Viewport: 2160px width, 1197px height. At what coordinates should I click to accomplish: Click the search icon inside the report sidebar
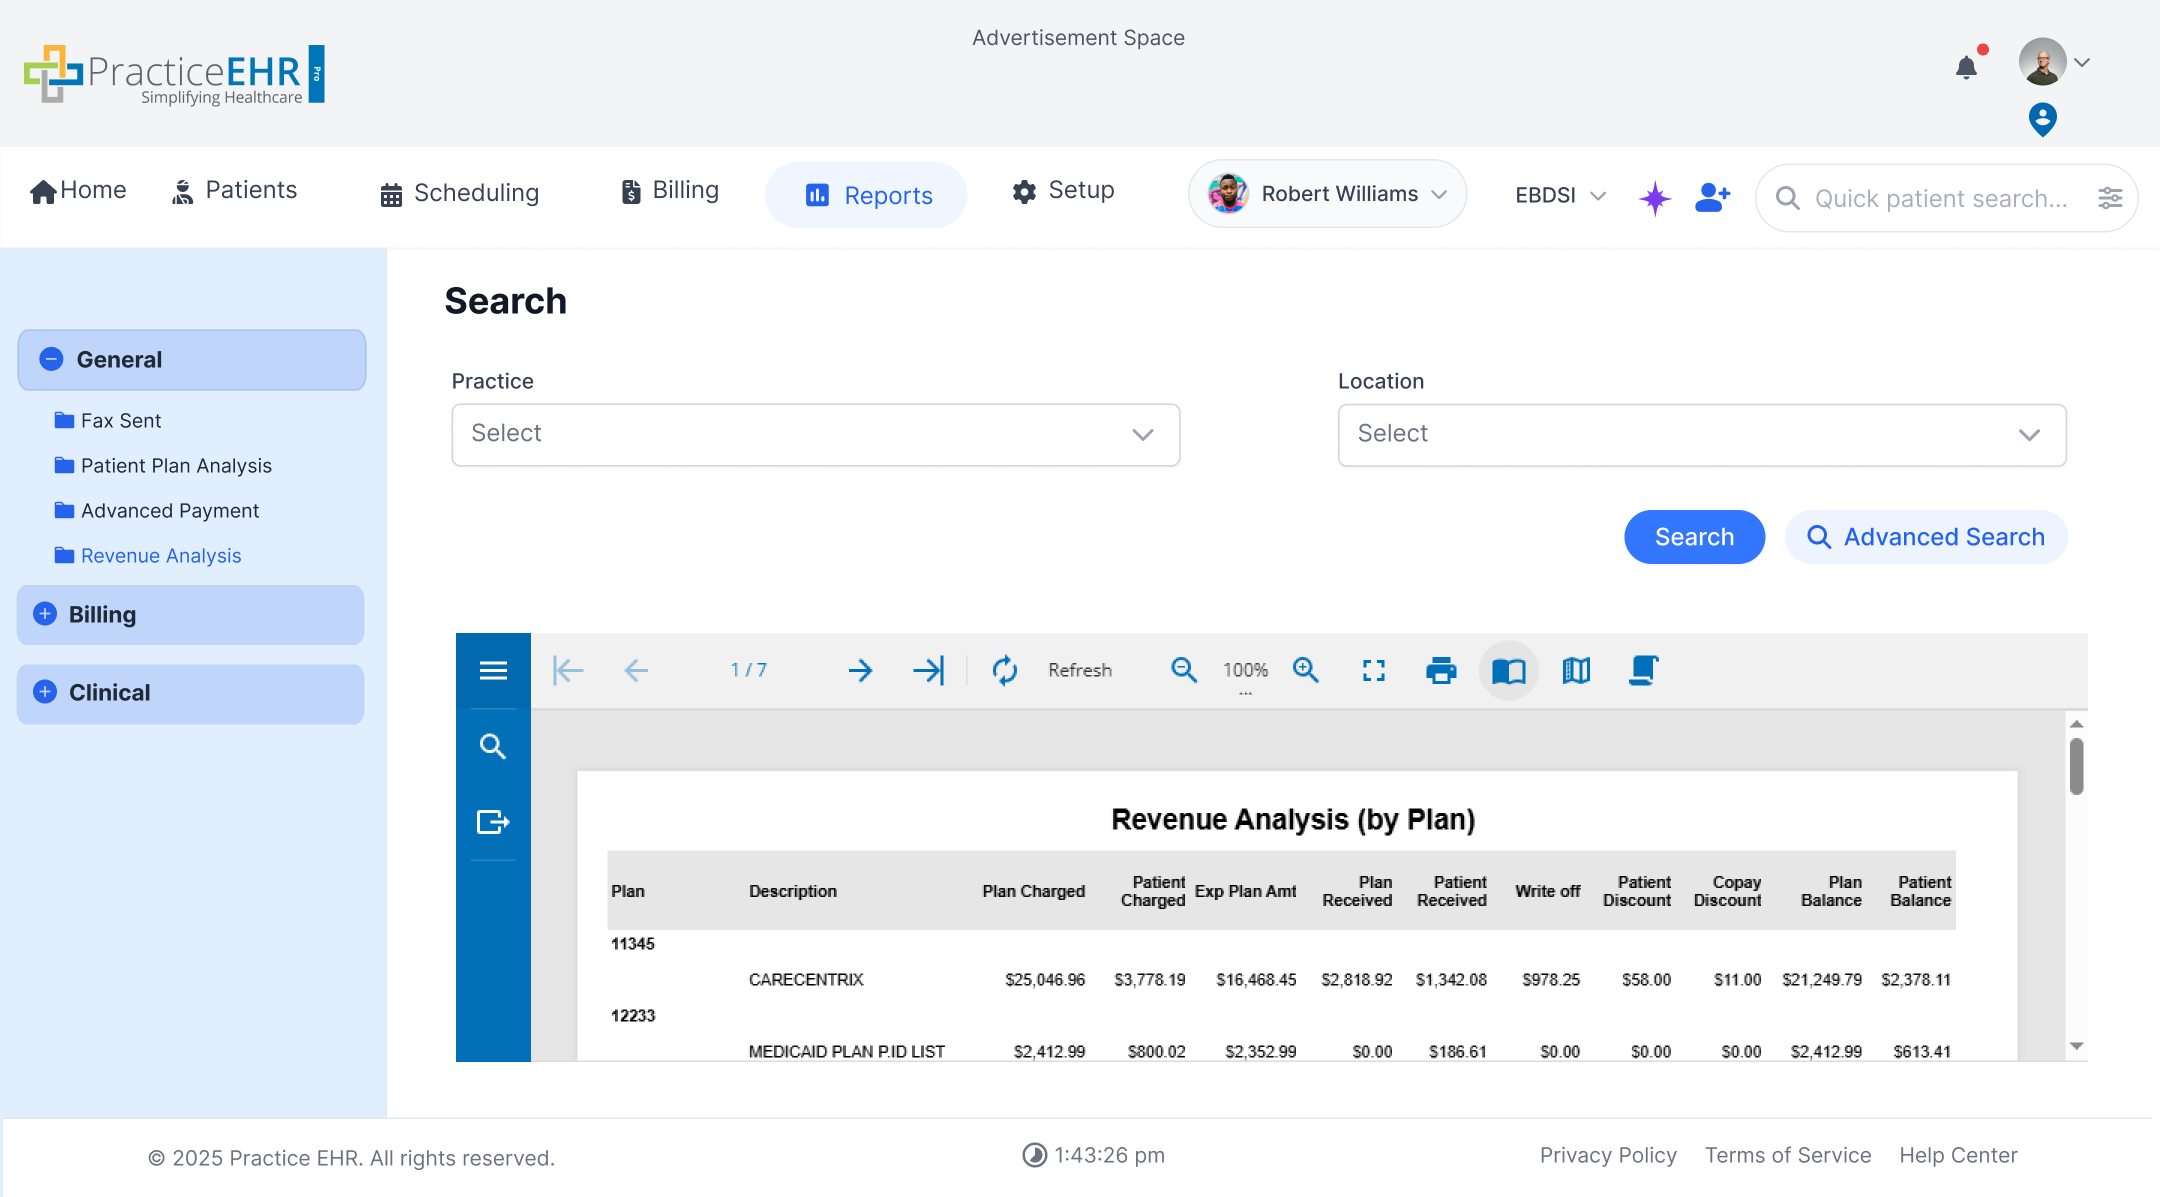click(493, 745)
